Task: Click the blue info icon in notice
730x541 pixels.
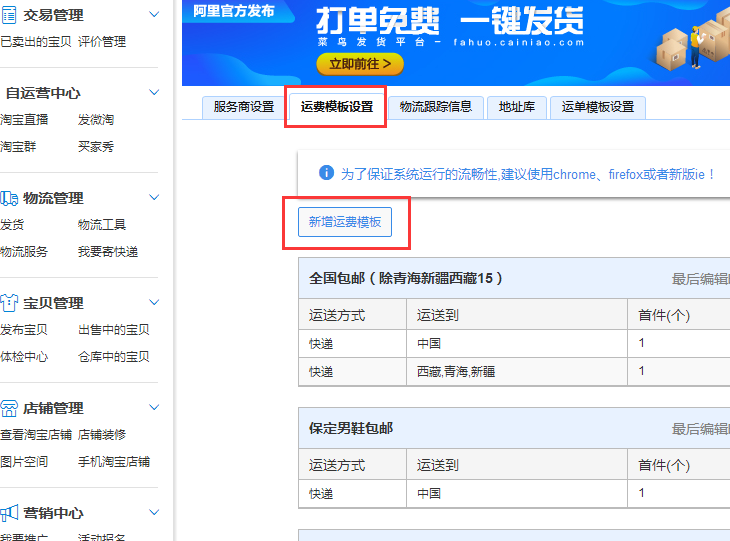Action: point(326,173)
